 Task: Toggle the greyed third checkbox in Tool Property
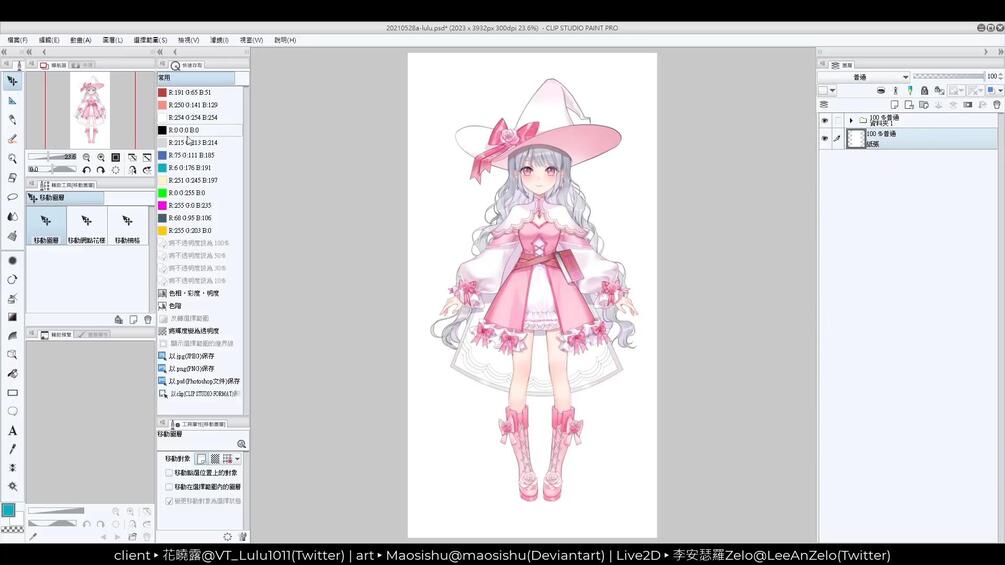(169, 501)
